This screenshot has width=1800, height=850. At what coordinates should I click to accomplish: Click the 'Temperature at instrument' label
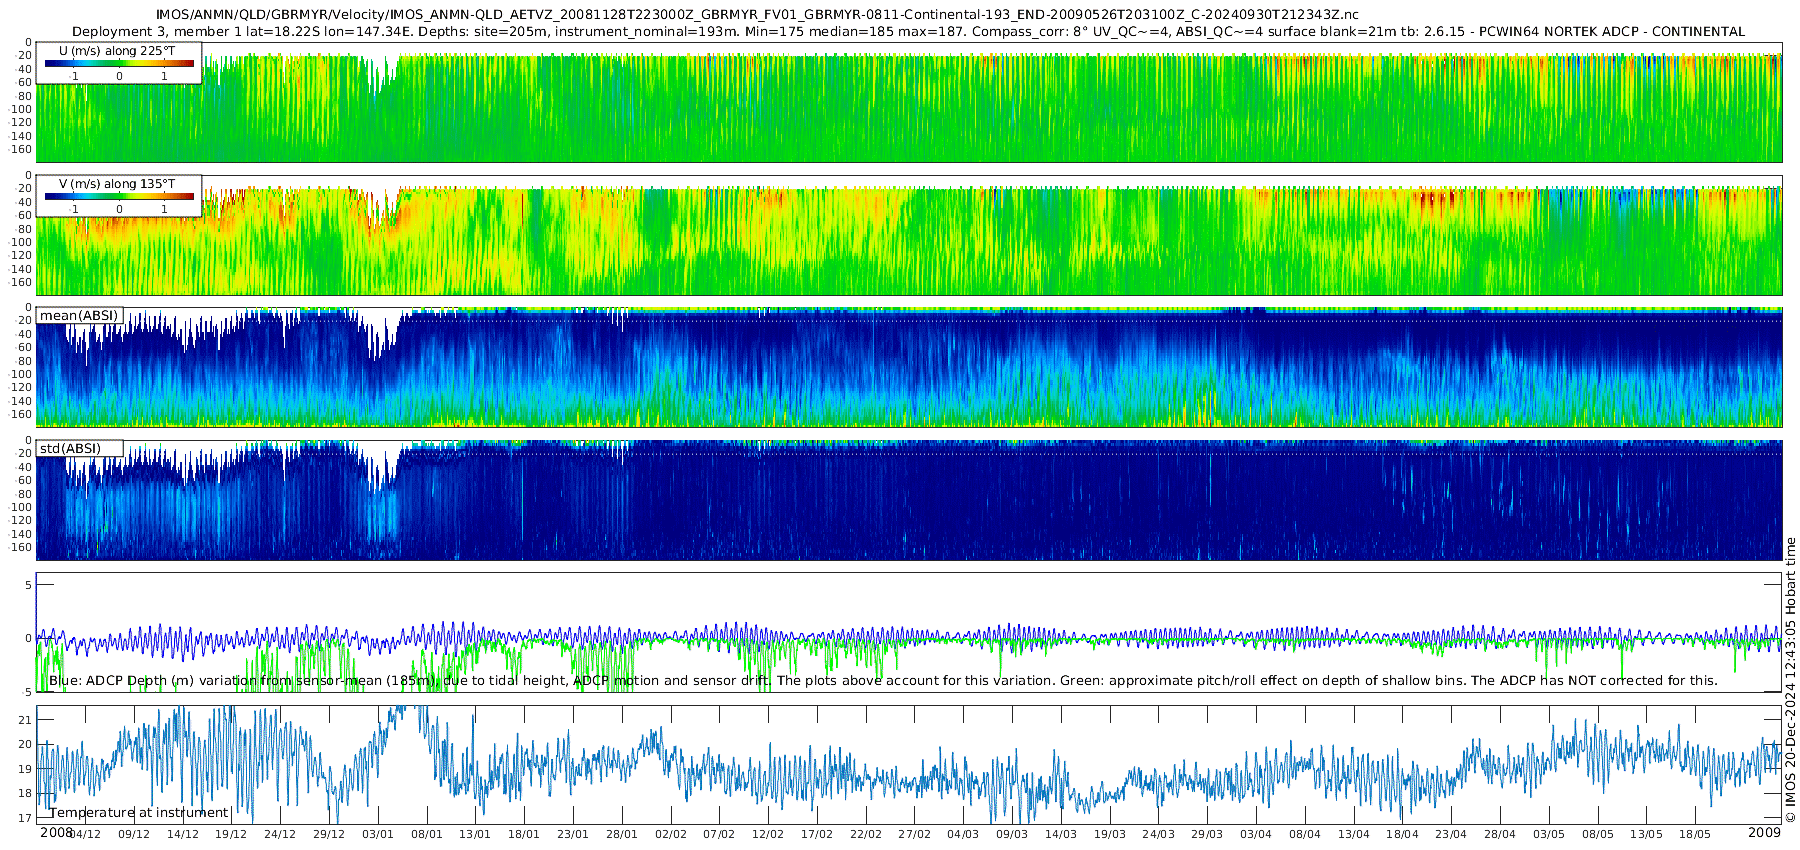[x=139, y=813]
